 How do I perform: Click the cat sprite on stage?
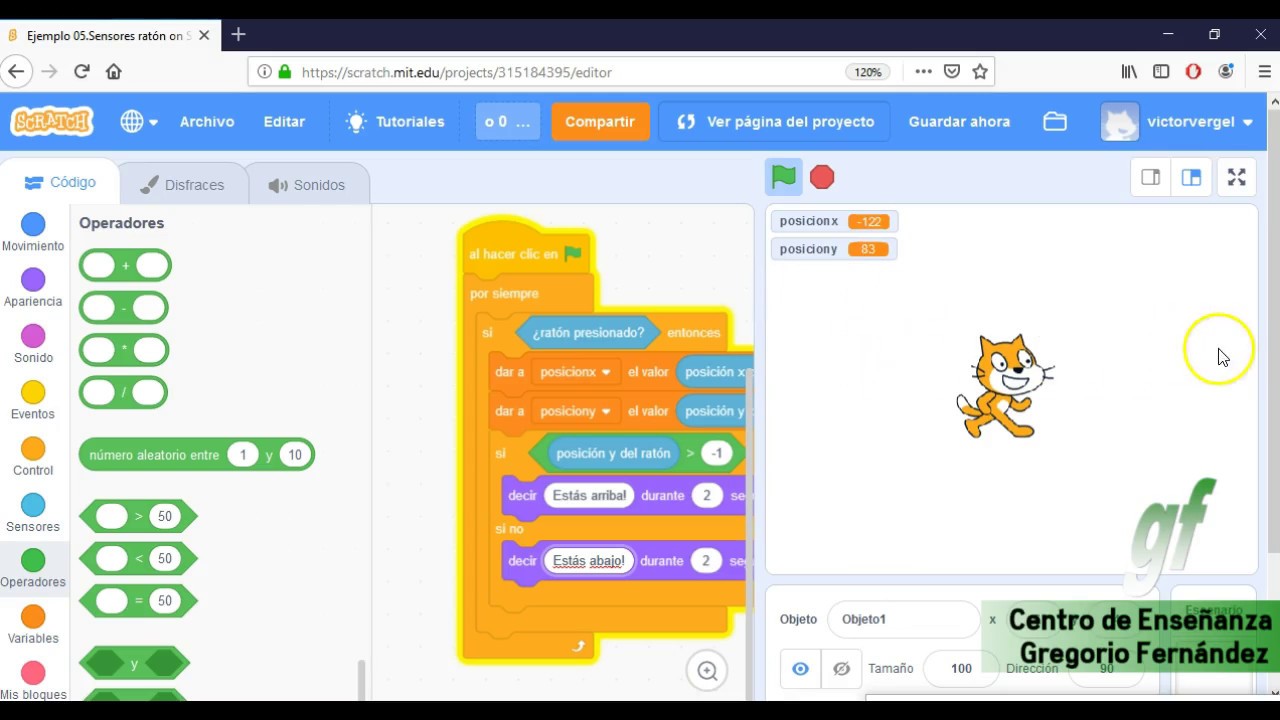(1006, 386)
